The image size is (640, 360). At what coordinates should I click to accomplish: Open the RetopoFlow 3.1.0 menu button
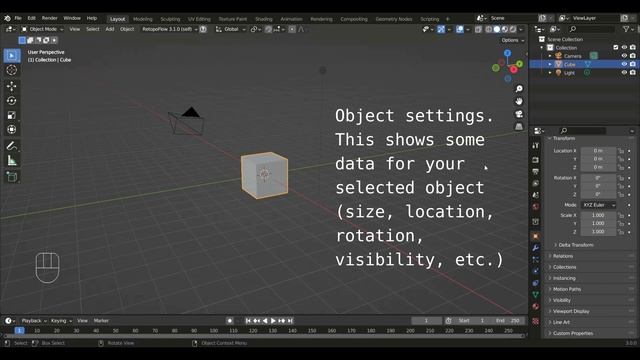(170, 29)
